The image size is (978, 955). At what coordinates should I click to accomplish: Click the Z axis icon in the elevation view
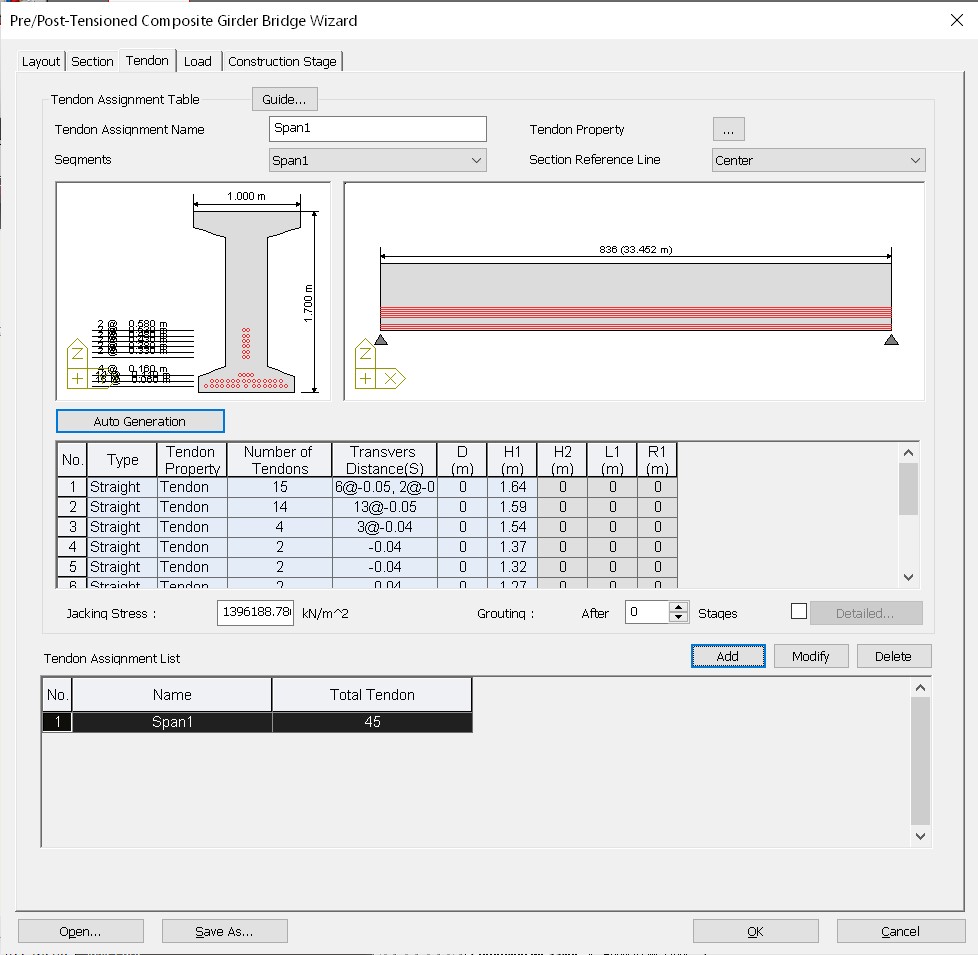coord(364,353)
